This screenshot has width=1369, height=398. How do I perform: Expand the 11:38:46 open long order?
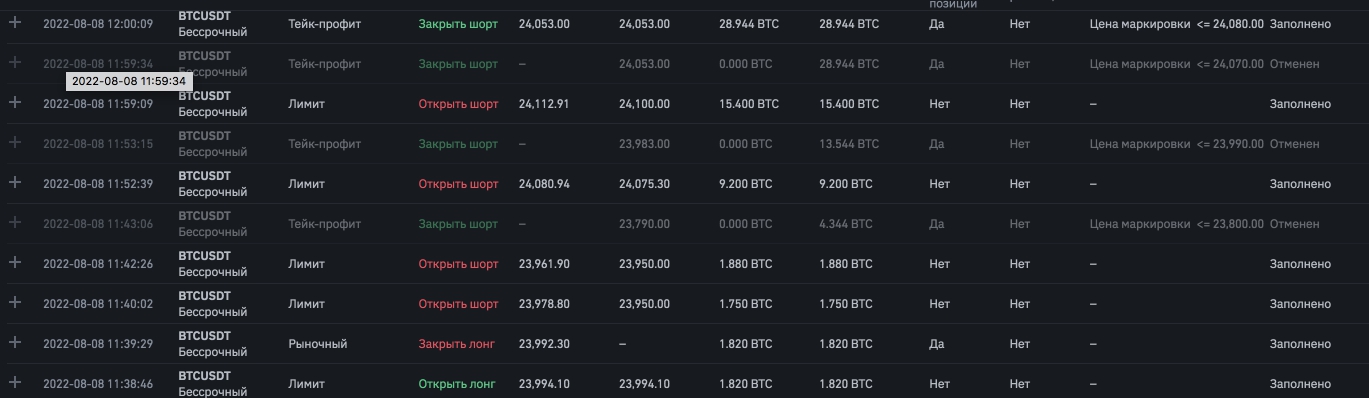pyautogui.click(x=15, y=382)
